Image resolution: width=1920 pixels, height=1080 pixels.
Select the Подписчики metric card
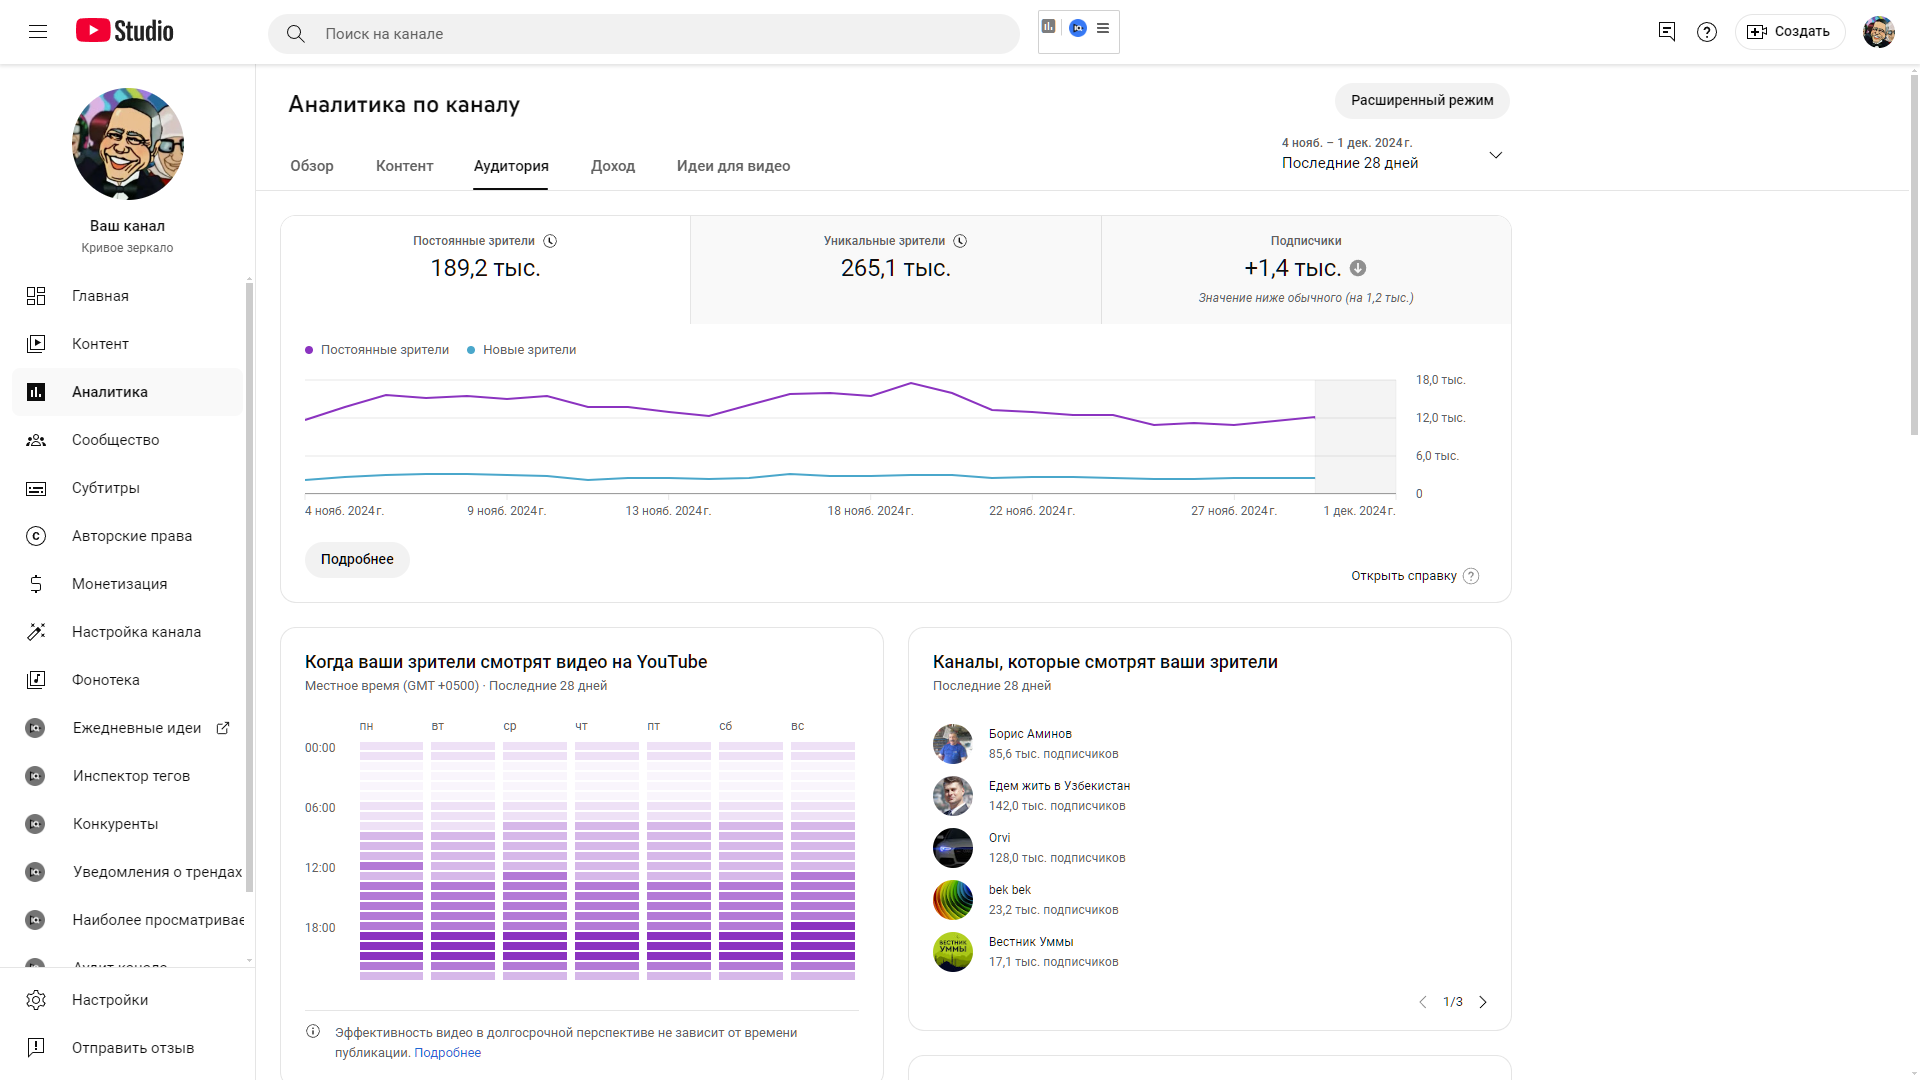[1306, 270]
